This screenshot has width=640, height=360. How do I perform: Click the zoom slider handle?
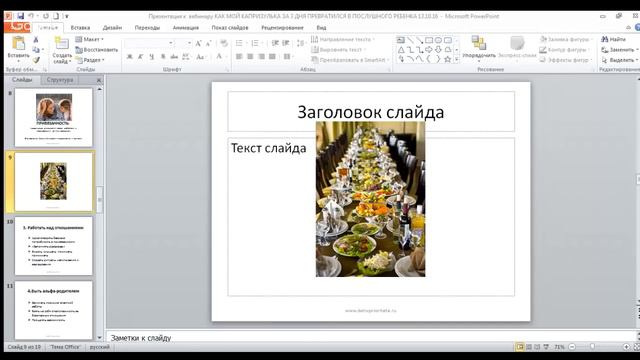tap(592, 347)
